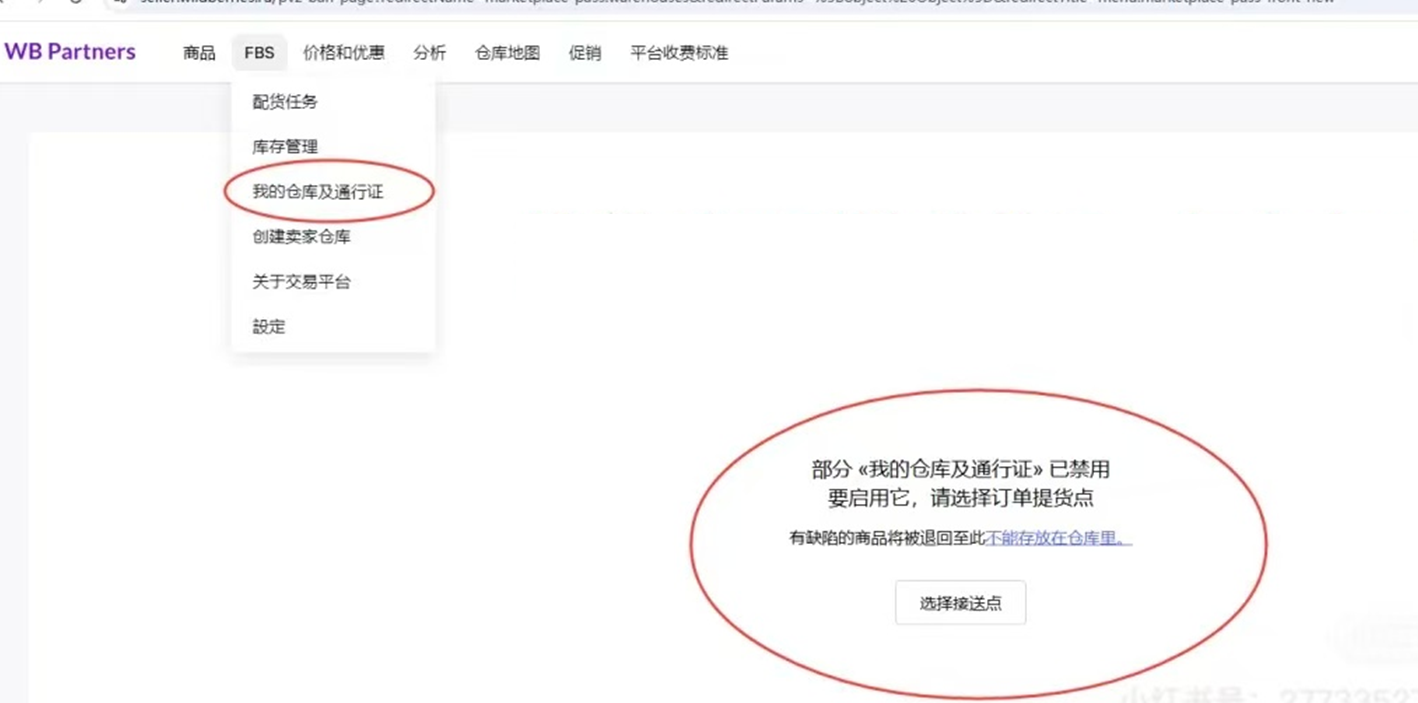Open 平台收费标准 in the top navigation

(678, 53)
